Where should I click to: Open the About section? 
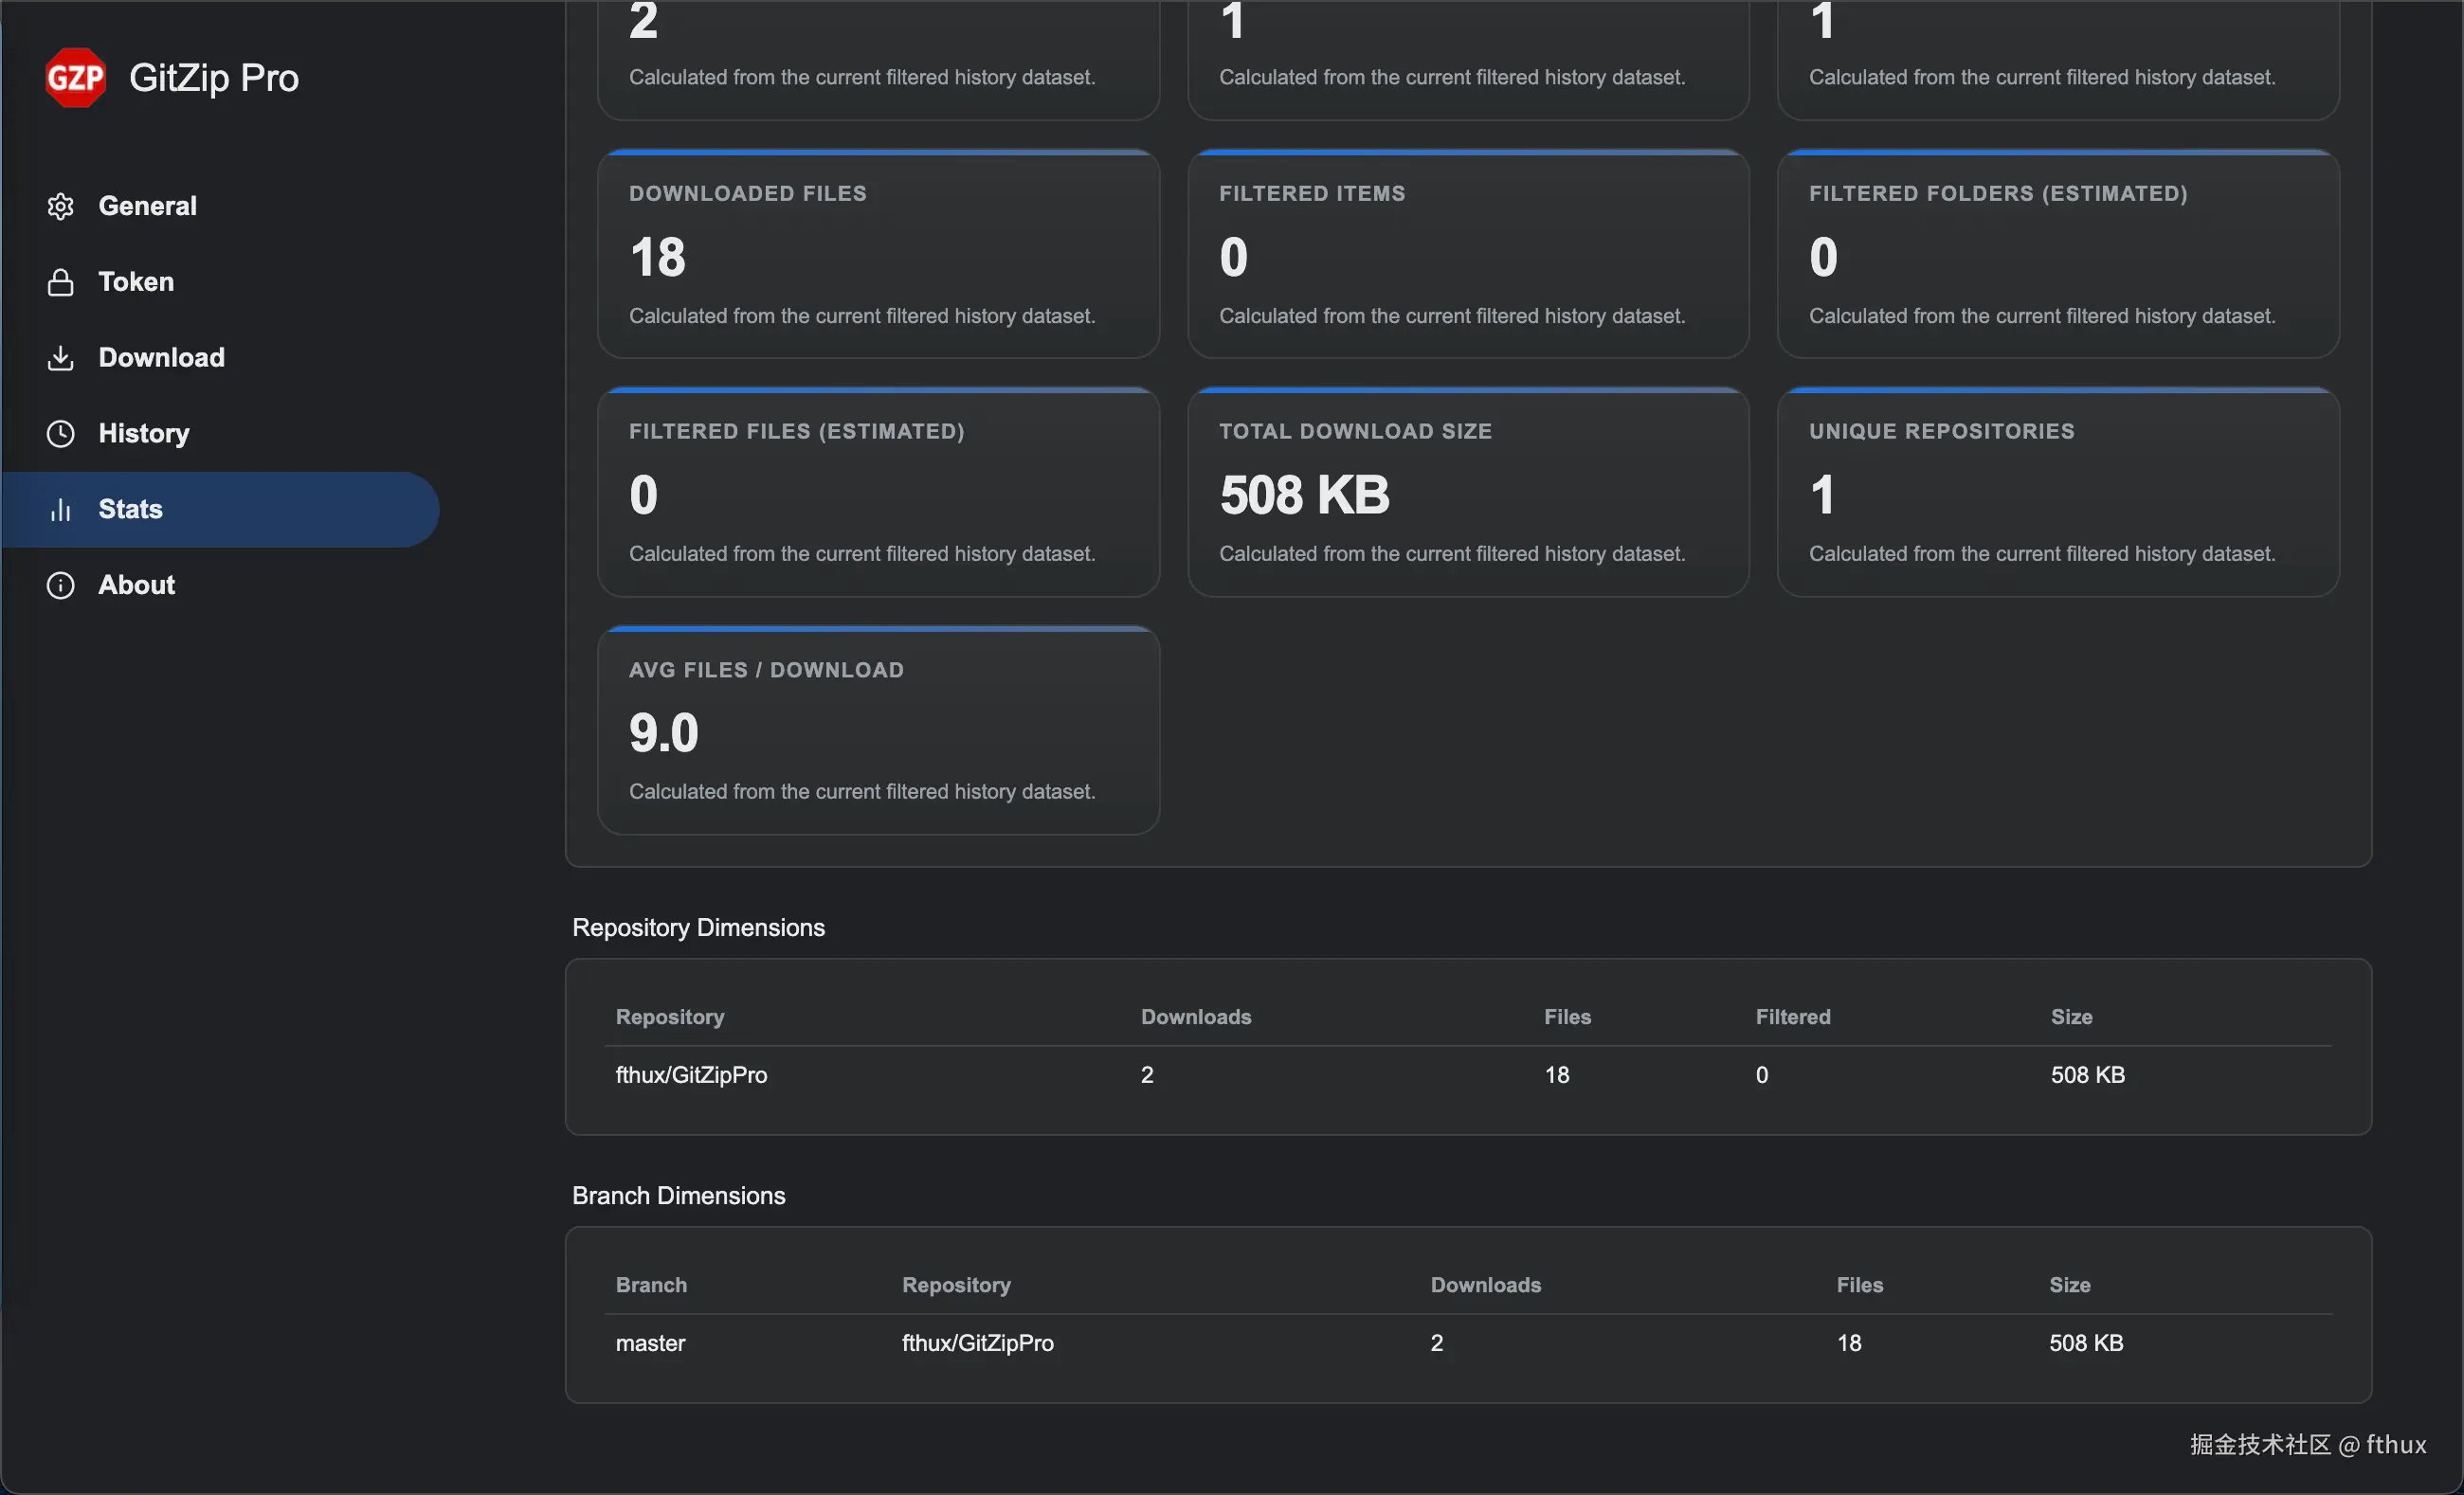click(220, 585)
